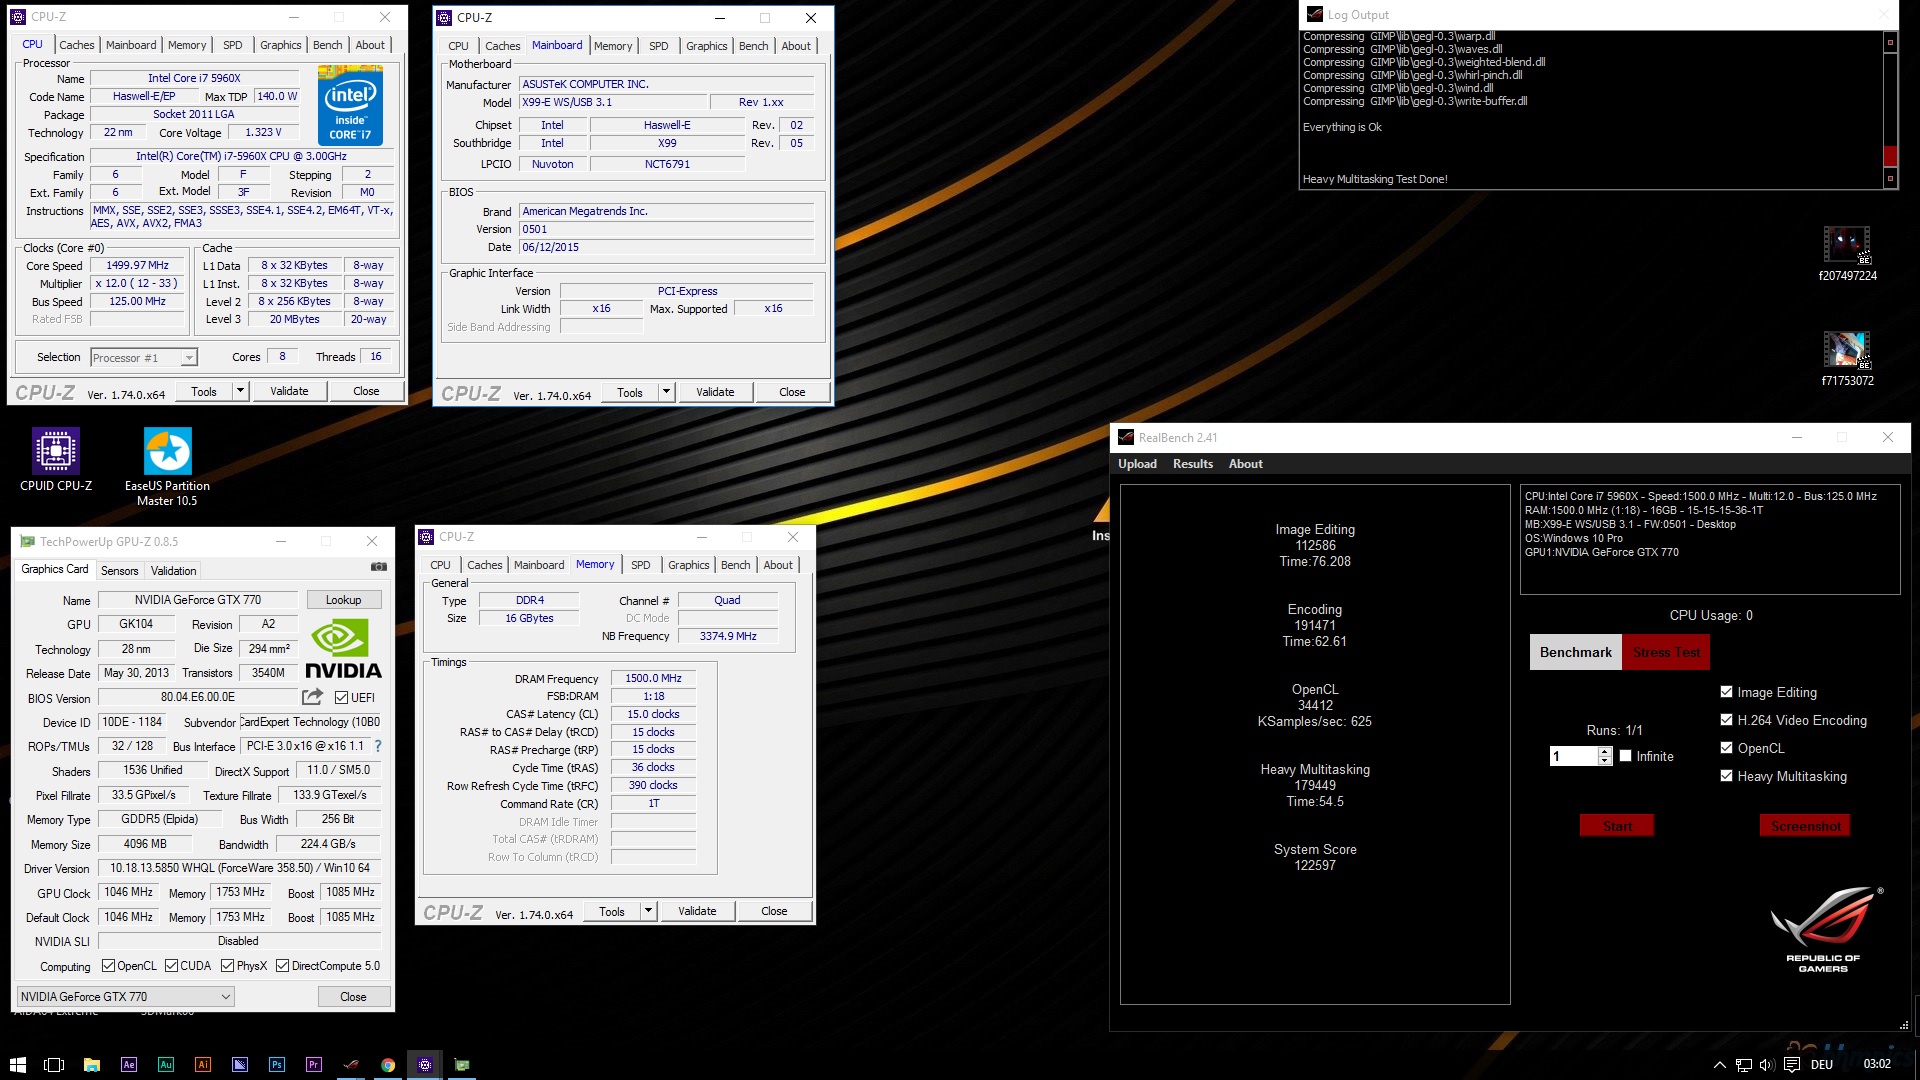Enable the Infinite runs checkbox in RealBench
This screenshot has width=1920, height=1080.
tap(1625, 756)
